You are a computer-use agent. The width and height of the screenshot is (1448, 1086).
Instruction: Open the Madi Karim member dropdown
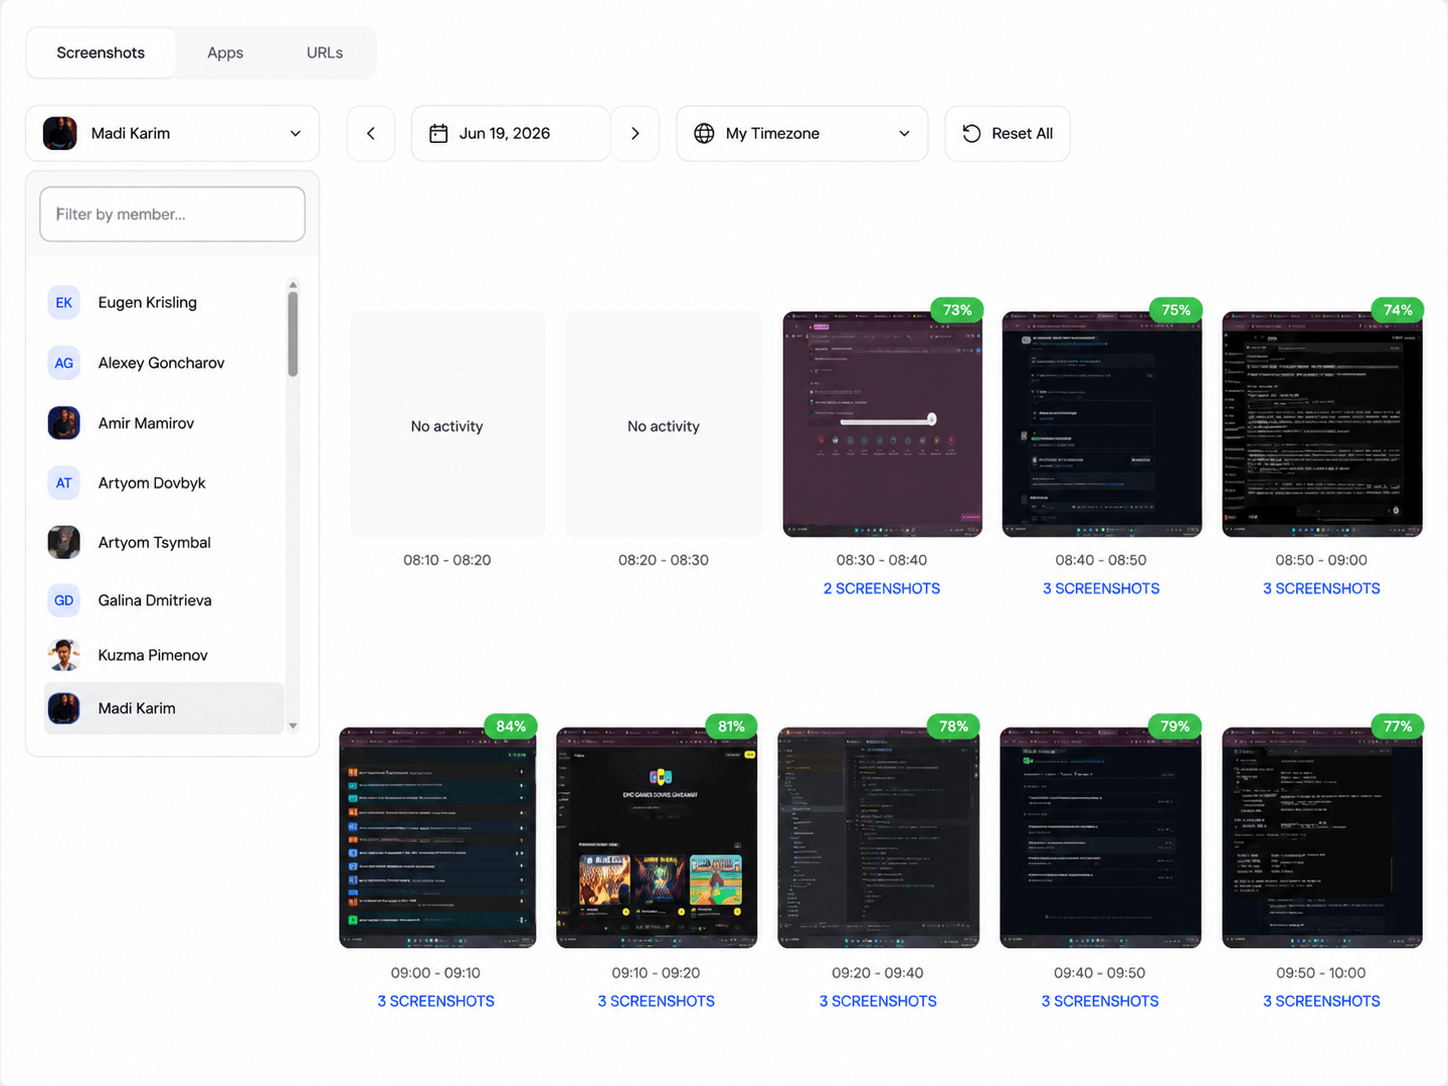[172, 133]
